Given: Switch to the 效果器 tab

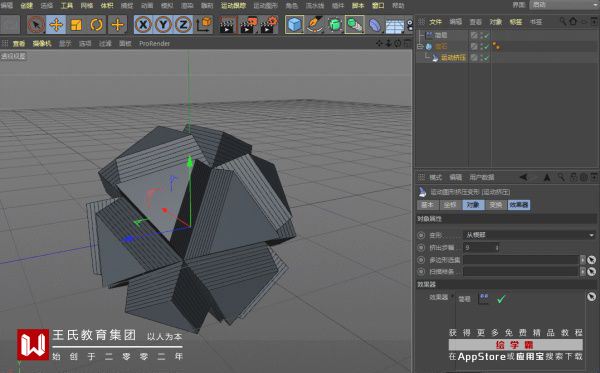Looking at the screenshot, I should pos(519,205).
